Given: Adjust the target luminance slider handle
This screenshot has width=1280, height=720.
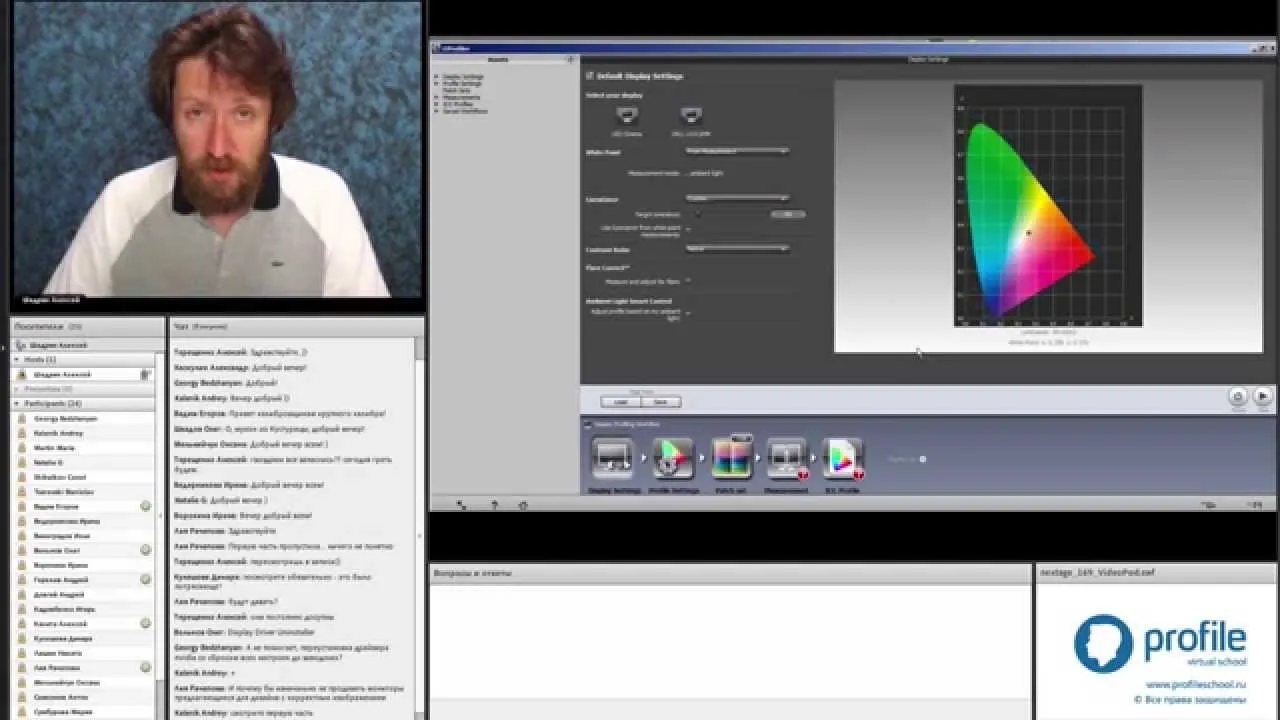Looking at the screenshot, I should click(697, 214).
